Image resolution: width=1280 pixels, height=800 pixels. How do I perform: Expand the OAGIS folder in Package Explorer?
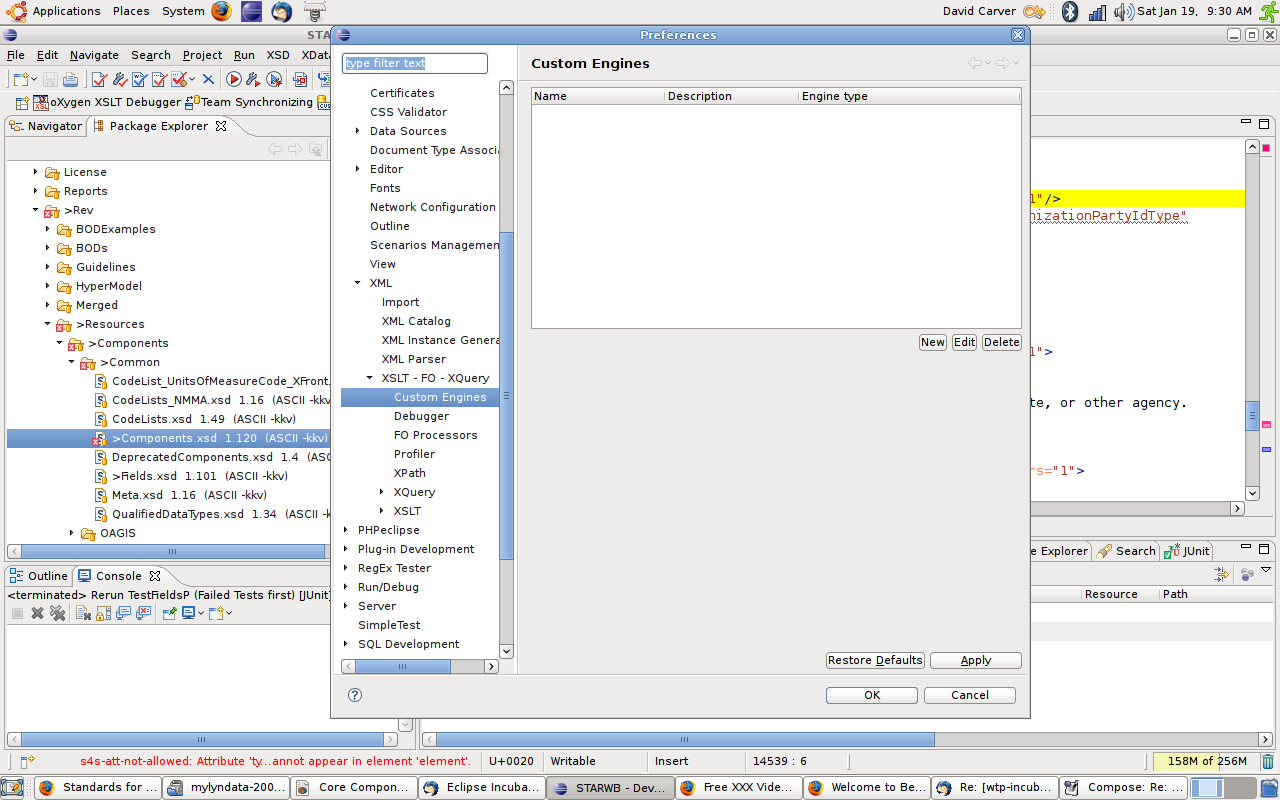click(72, 533)
